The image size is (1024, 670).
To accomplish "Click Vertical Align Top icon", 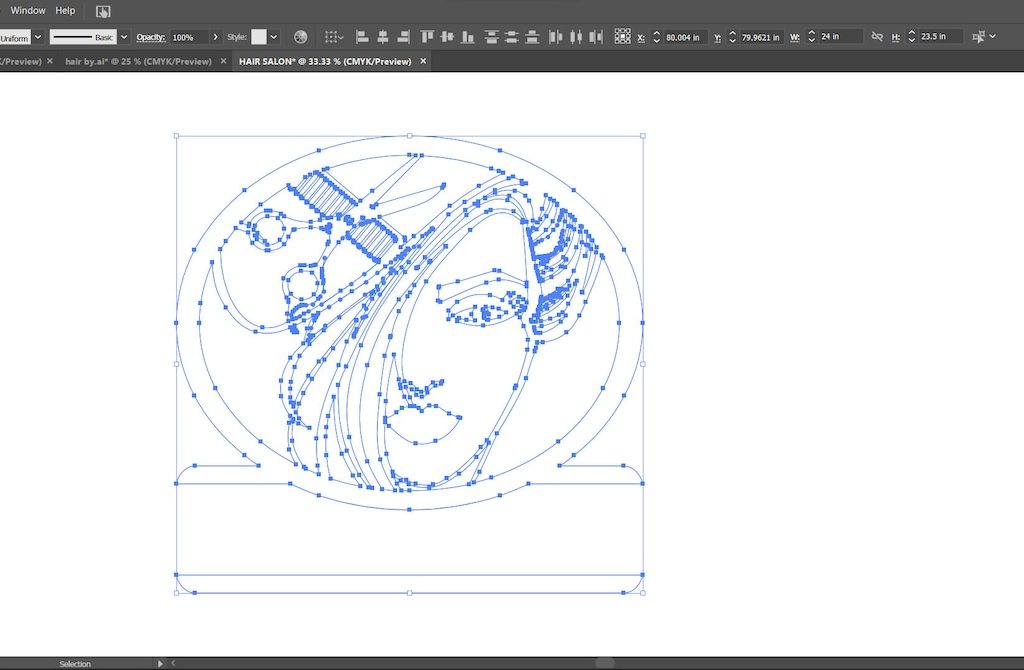I will pos(428,37).
